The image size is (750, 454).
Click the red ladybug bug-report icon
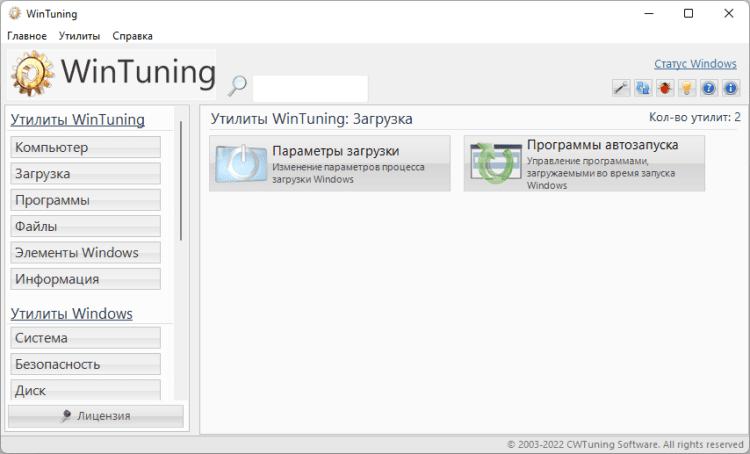coord(665,88)
